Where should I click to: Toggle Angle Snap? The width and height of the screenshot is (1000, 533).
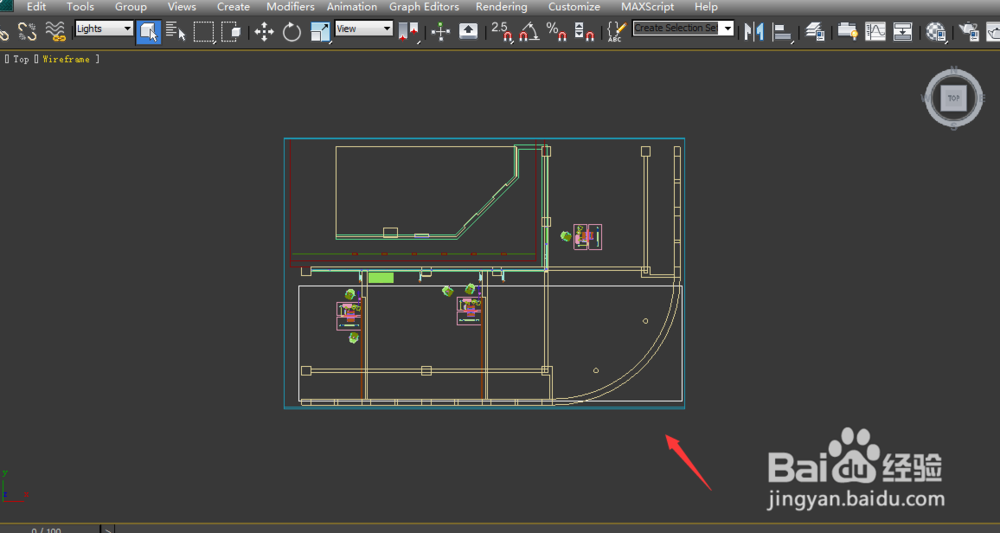(x=529, y=31)
